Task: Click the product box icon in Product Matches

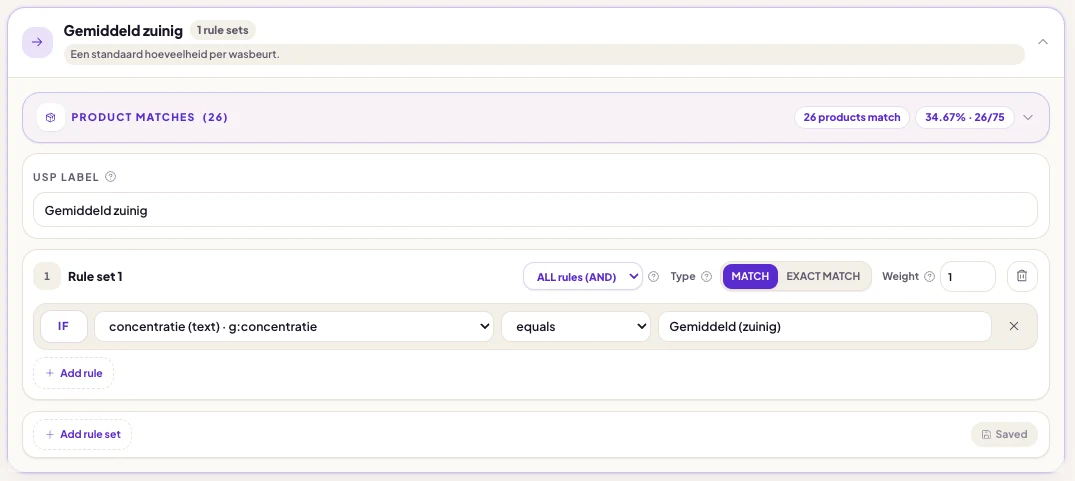Action: (x=51, y=117)
